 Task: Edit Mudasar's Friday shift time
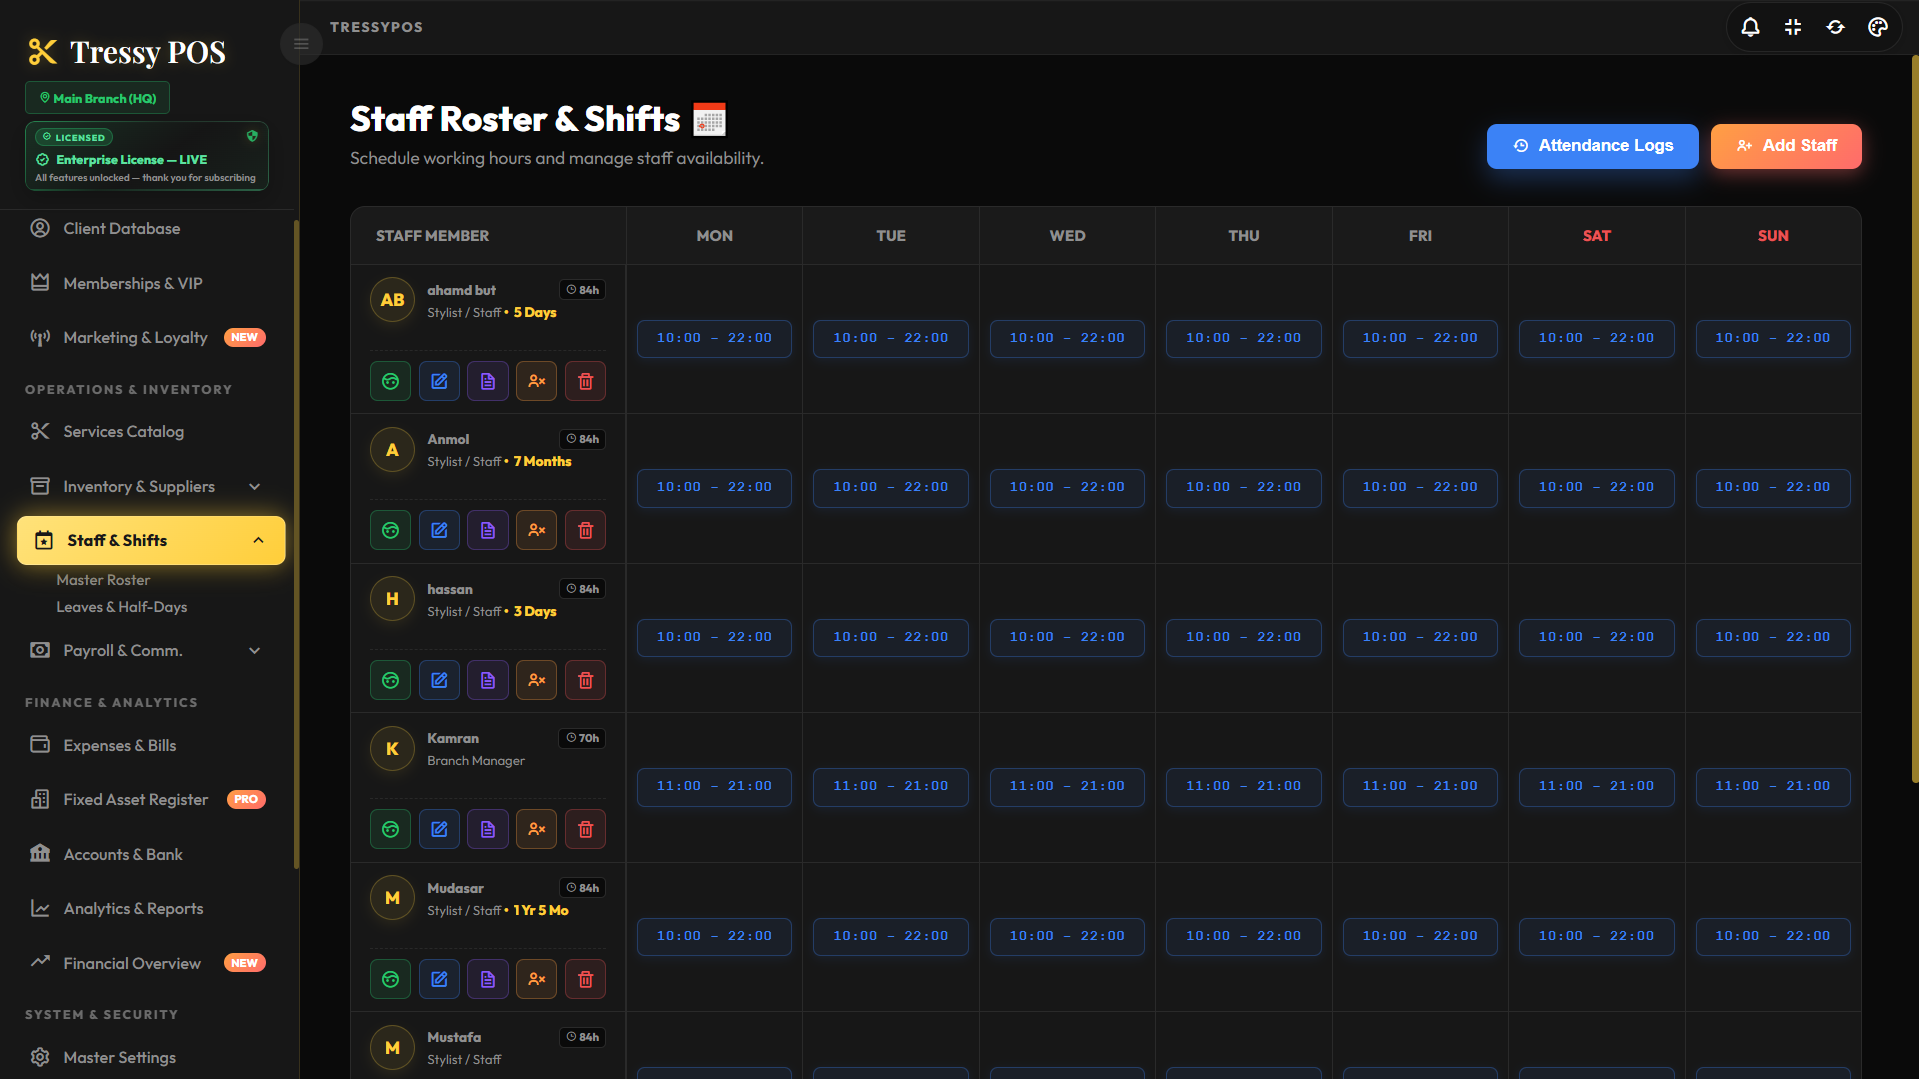tap(1420, 936)
